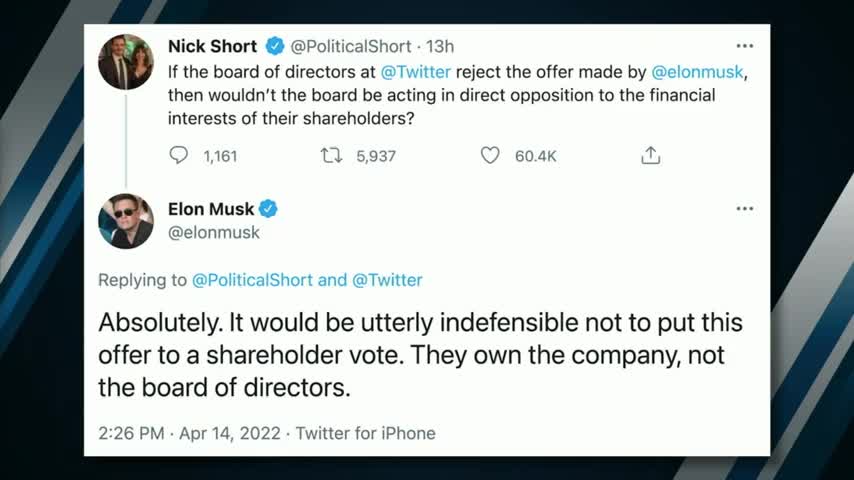Click the Elon Musk display name
The width and height of the screenshot is (854, 480).
pyautogui.click(x=211, y=209)
